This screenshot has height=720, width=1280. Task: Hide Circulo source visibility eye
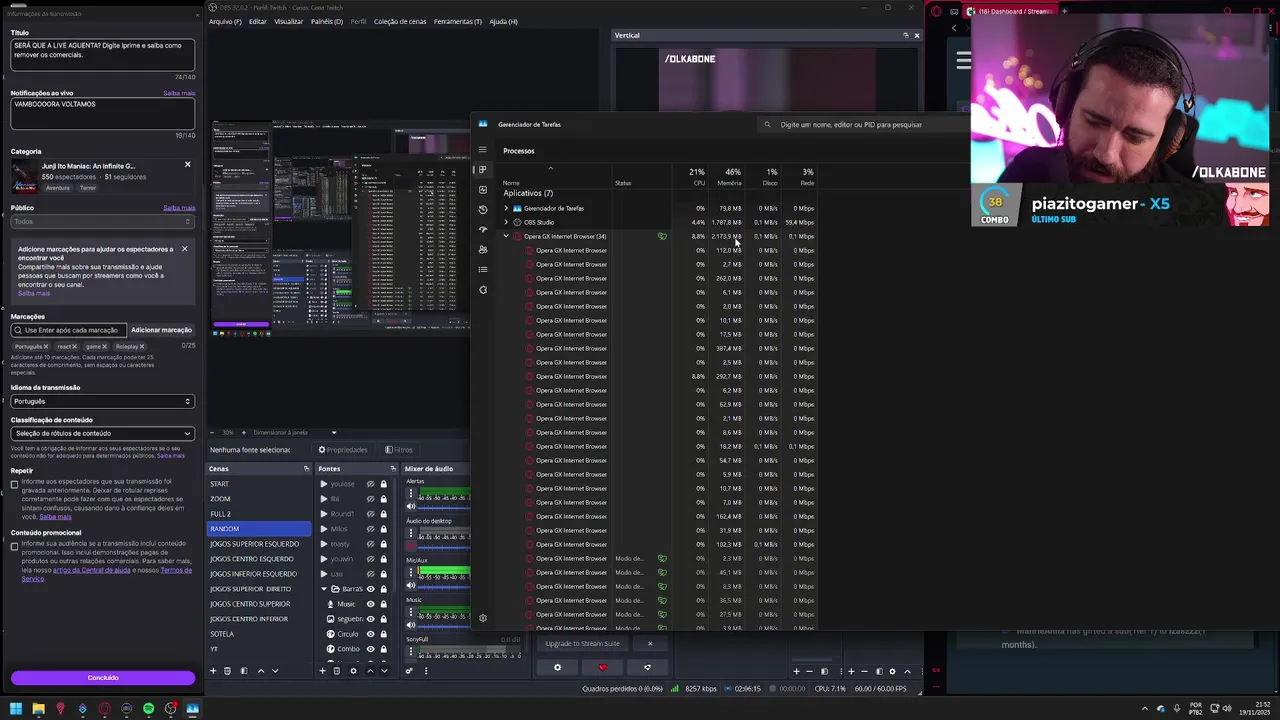tap(370, 634)
